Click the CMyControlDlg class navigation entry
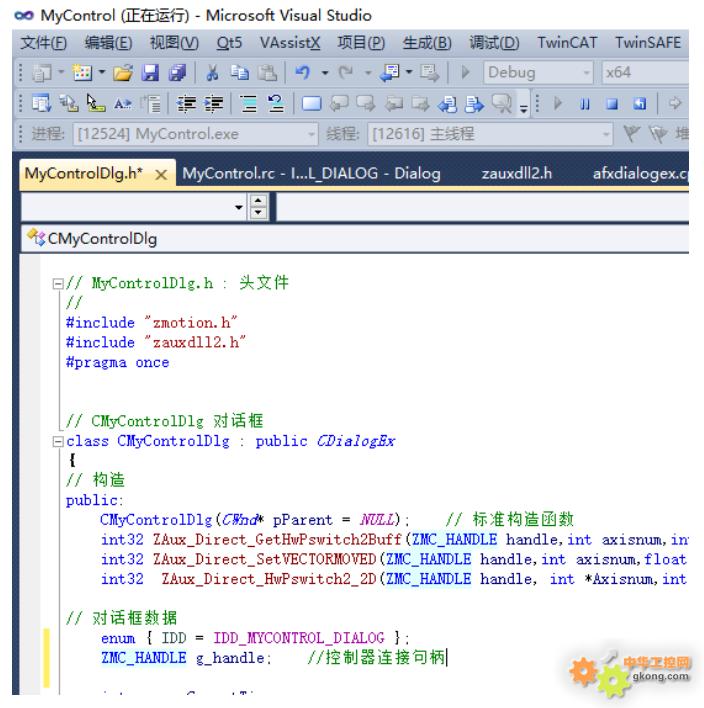 [x=102, y=238]
